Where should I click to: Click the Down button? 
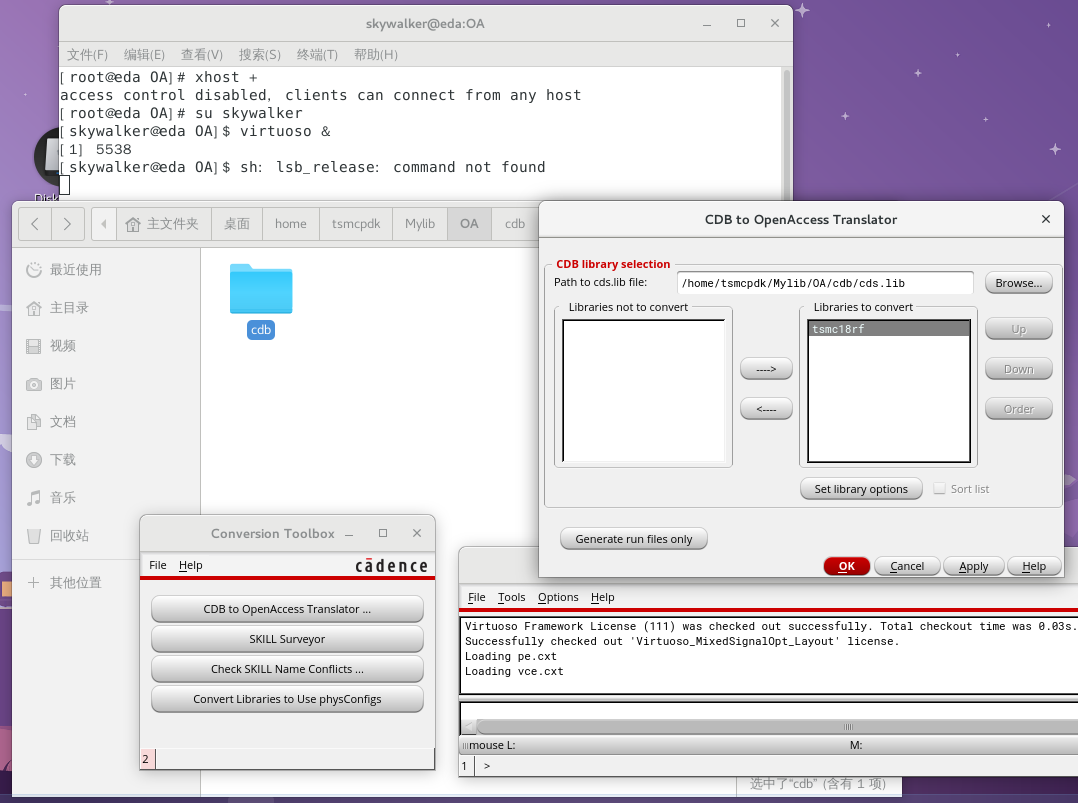pyautogui.click(x=1018, y=368)
